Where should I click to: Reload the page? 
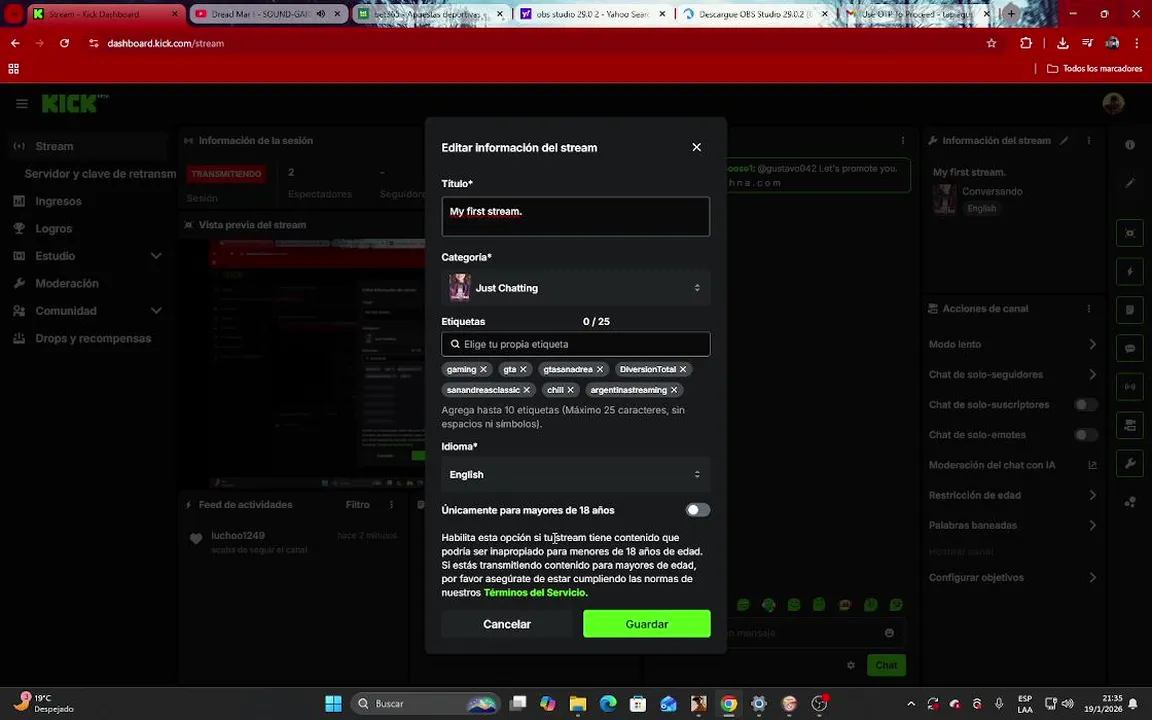65,43
